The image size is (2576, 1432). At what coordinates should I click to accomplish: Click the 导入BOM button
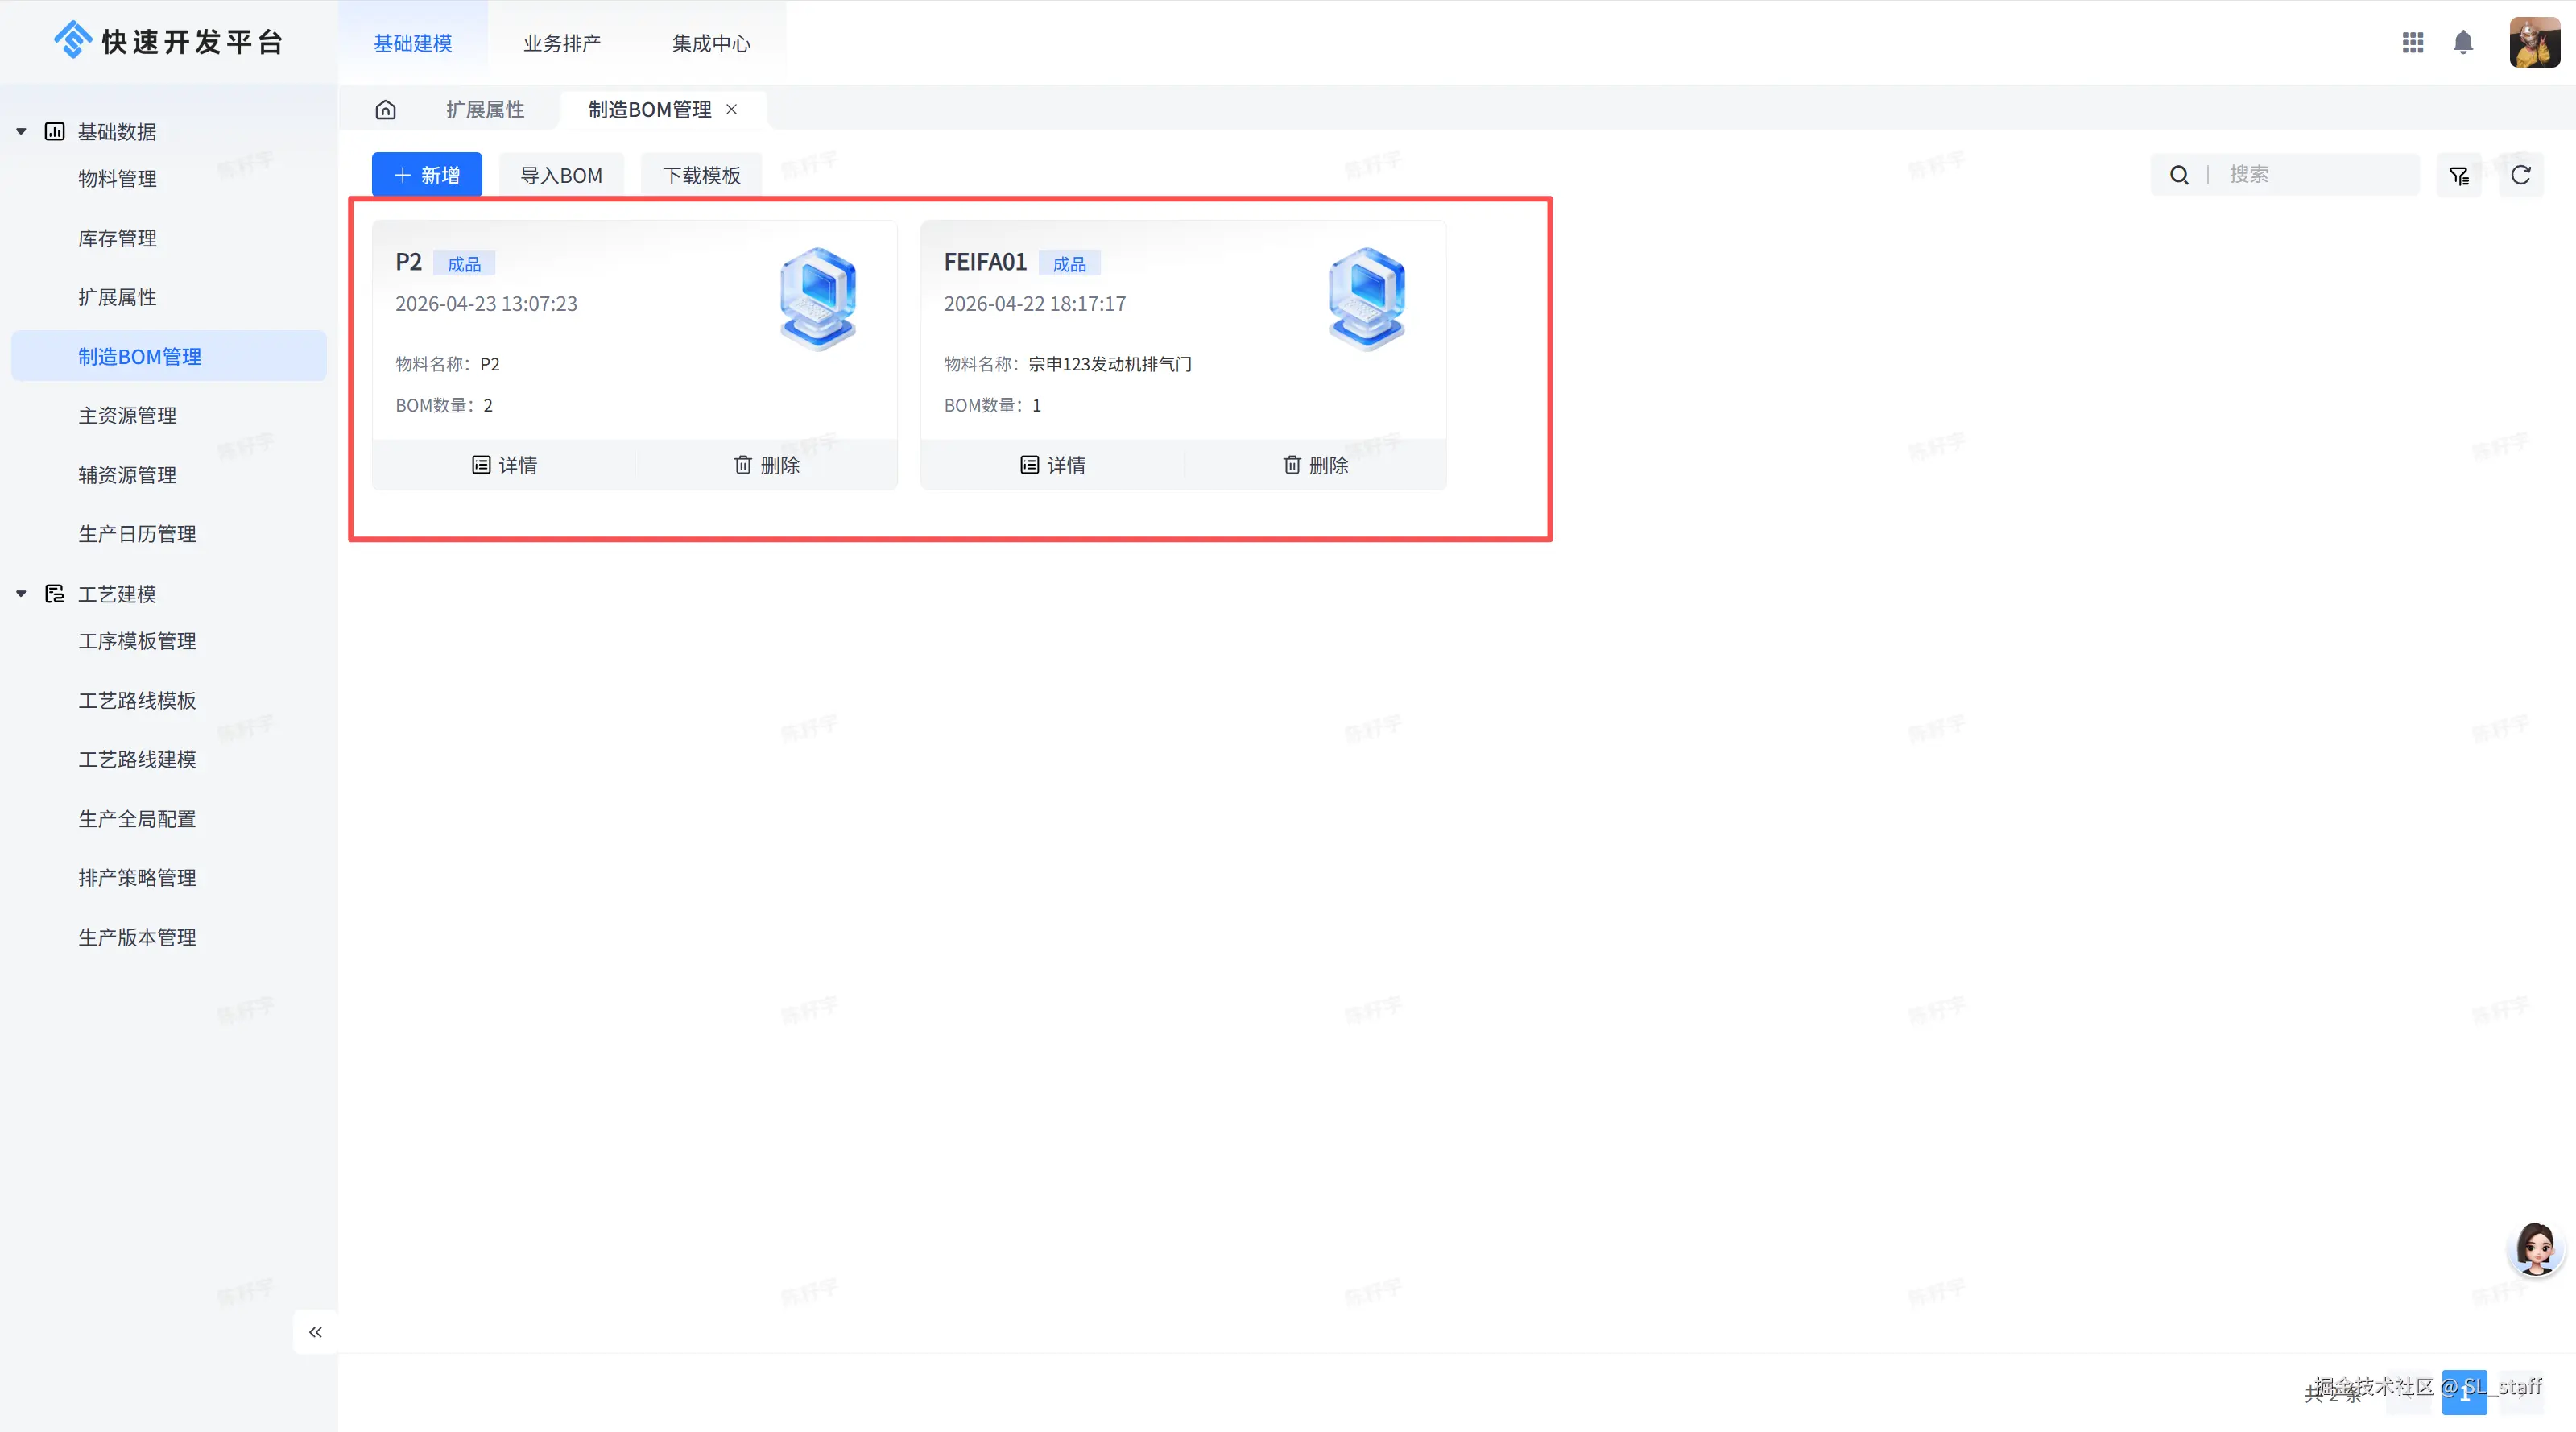(561, 175)
